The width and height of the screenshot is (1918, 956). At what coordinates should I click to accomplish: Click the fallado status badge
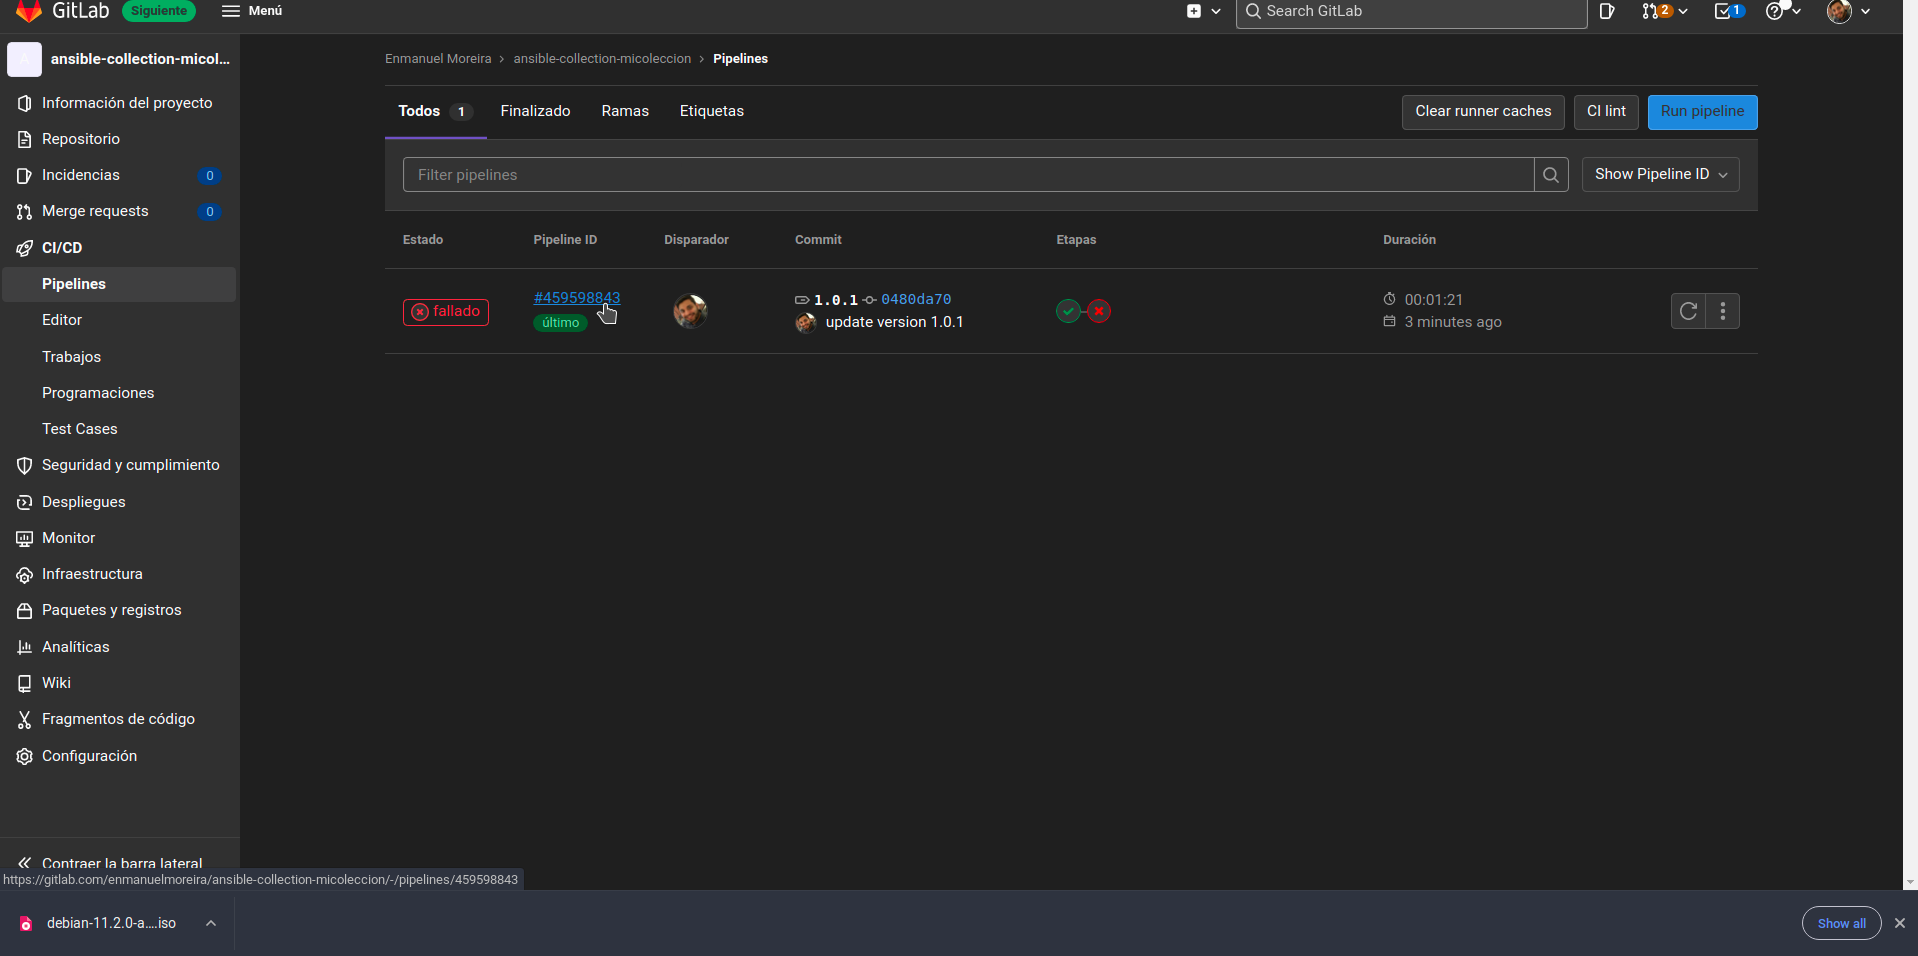(x=446, y=312)
